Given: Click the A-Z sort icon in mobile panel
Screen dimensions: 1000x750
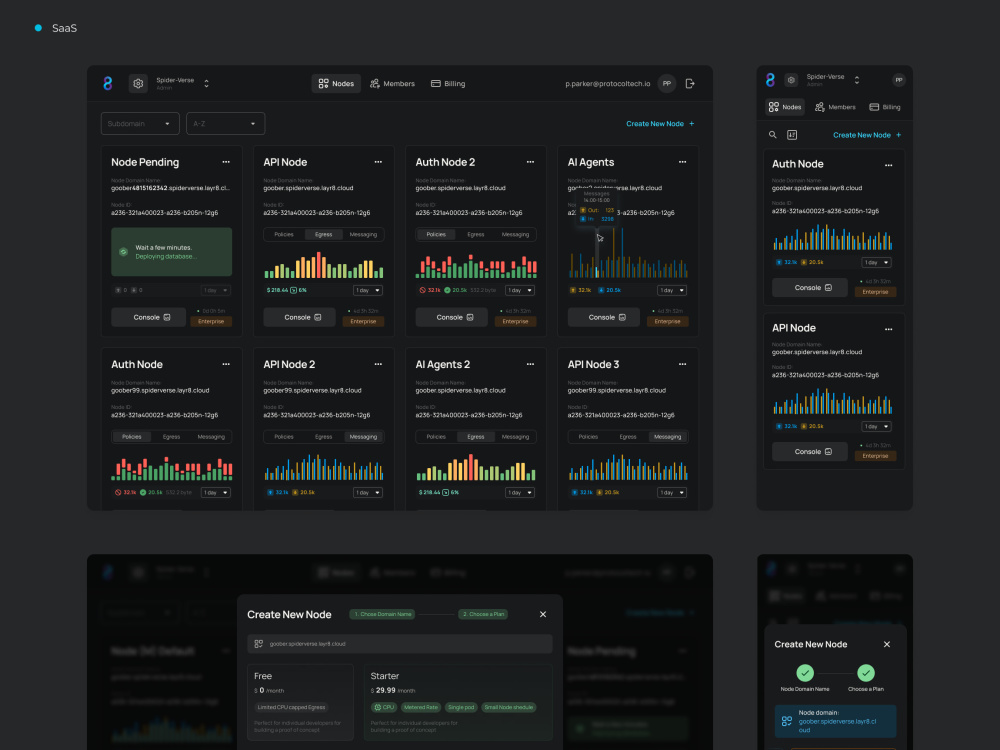Looking at the screenshot, I should [792, 135].
